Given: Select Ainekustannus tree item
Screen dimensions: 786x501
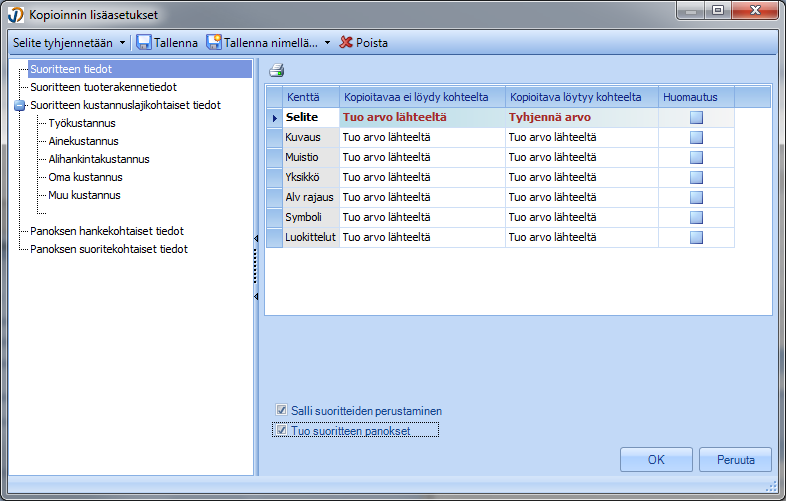Looking at the screenshot, I should 83,141.
